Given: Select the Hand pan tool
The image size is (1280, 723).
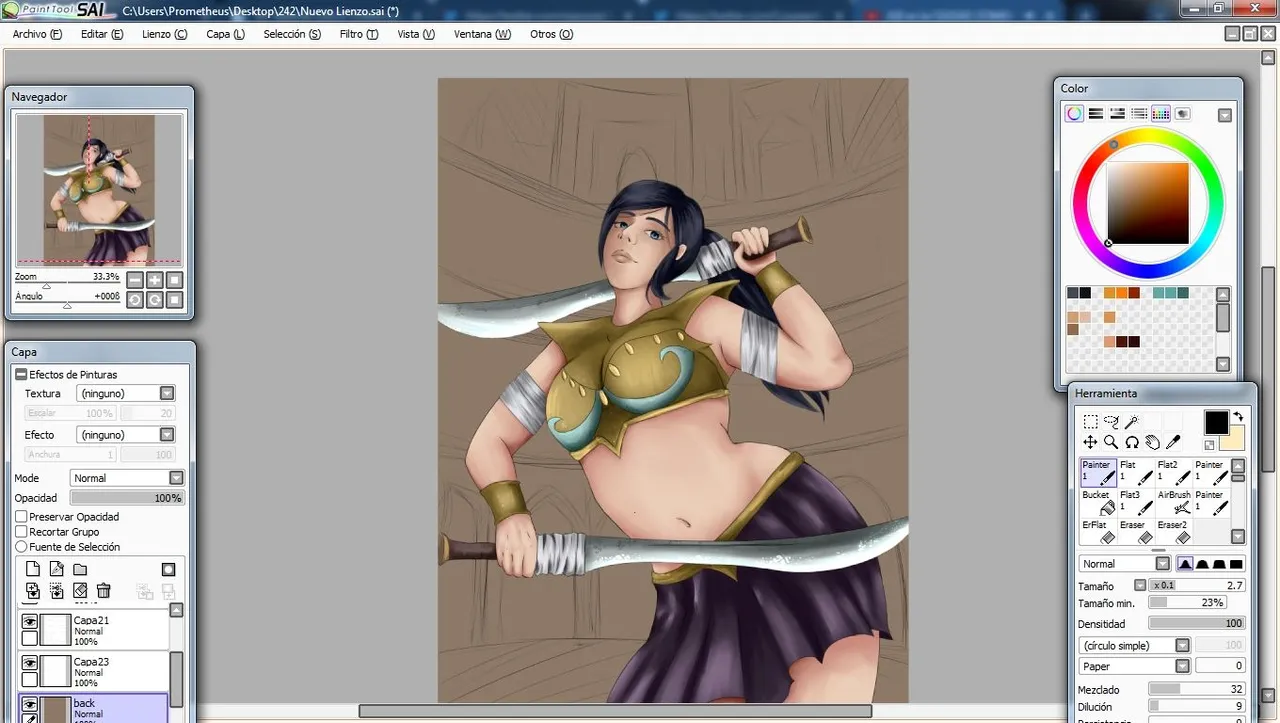Looking at the screenshot, I should (1153, 442).
